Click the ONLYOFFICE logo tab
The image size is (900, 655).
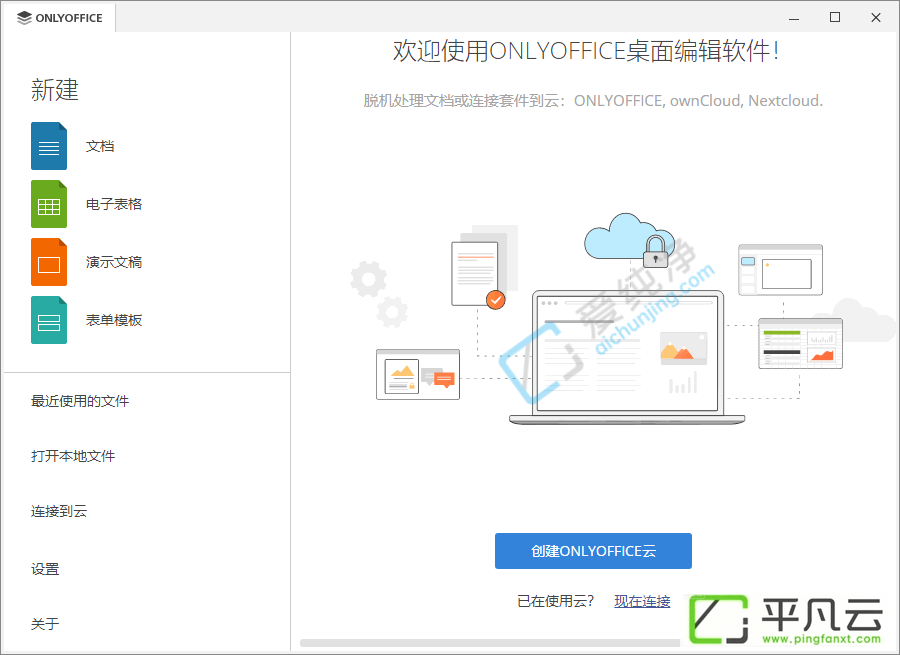coord(60,18)
